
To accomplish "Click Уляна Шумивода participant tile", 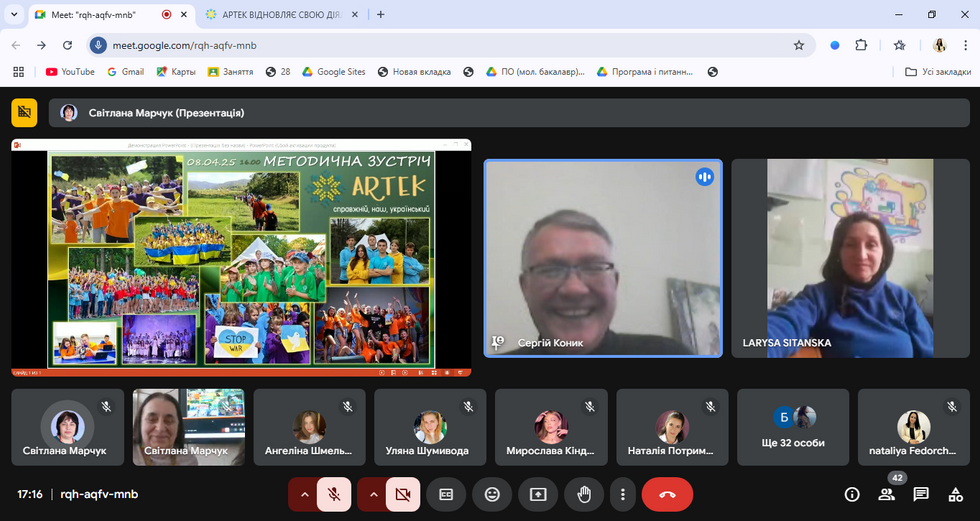I will point(430,427).
